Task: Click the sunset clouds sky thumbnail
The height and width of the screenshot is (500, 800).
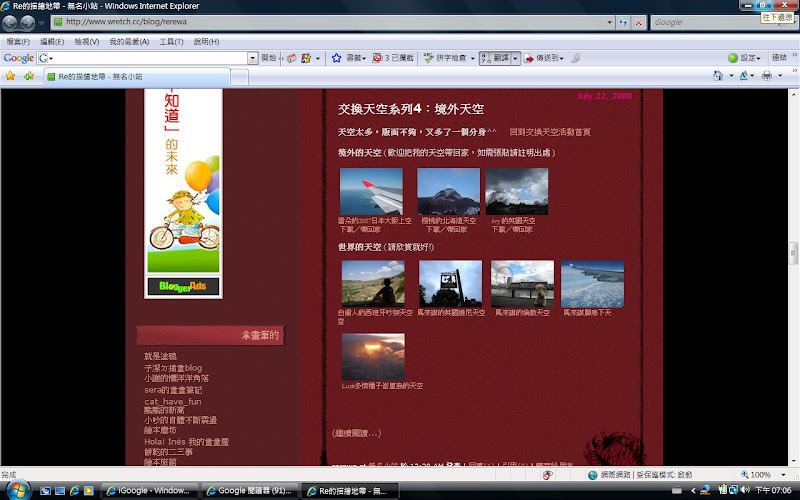Action: coord(373,357)
